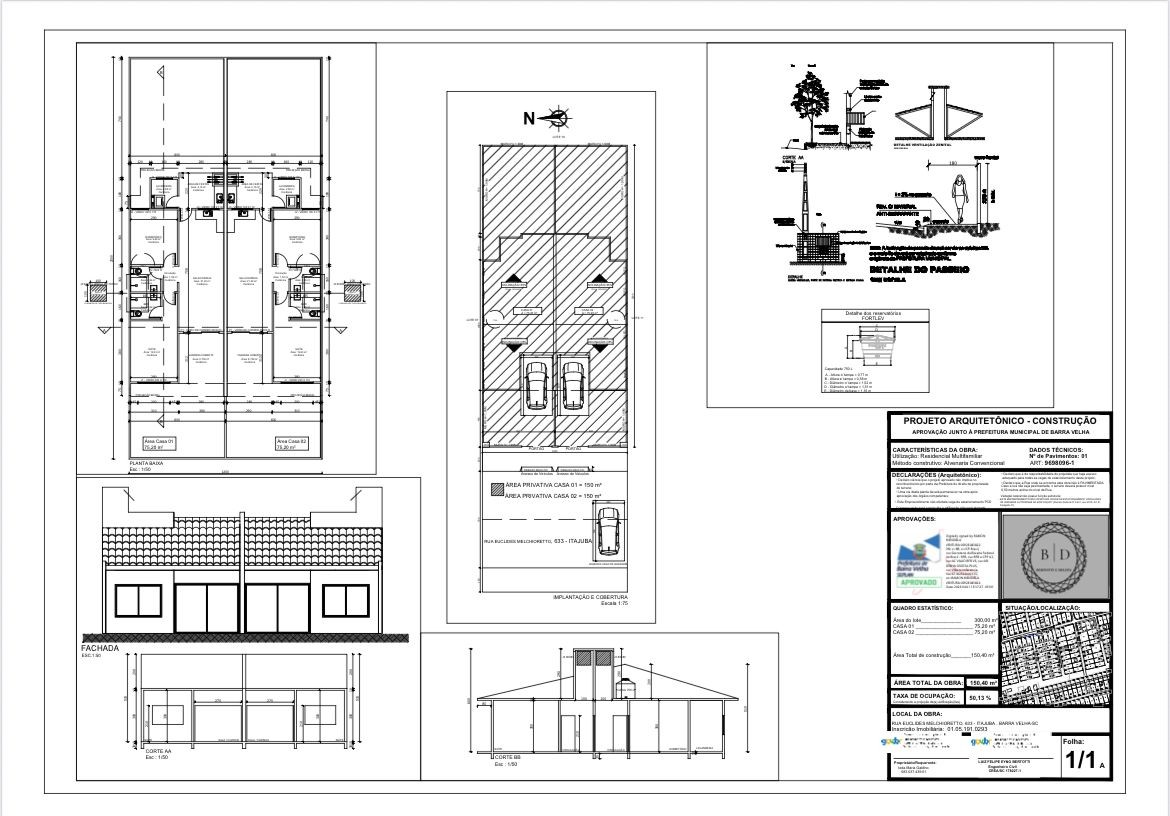Click 'ÁREA PRIVATIVA CASA 01 = 150 m²'

554,485
